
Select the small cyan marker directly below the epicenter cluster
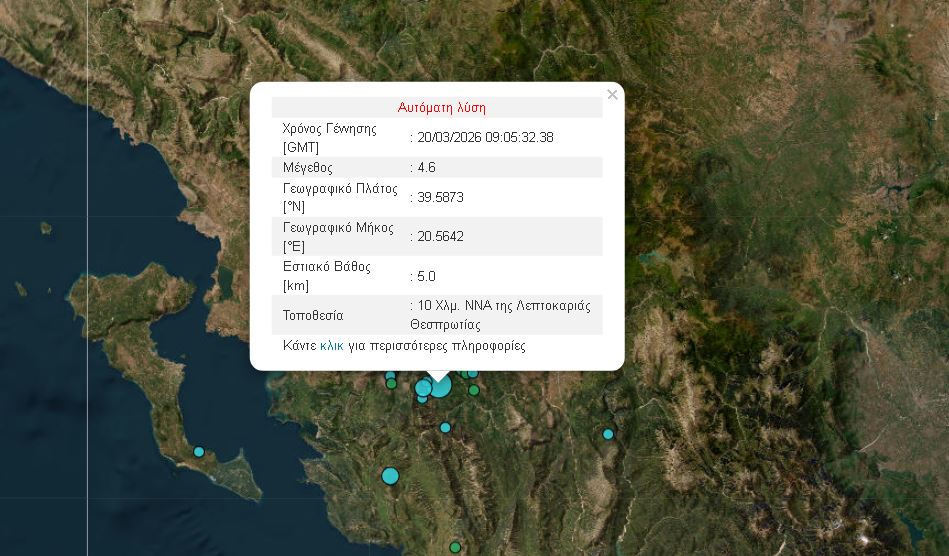445,428
